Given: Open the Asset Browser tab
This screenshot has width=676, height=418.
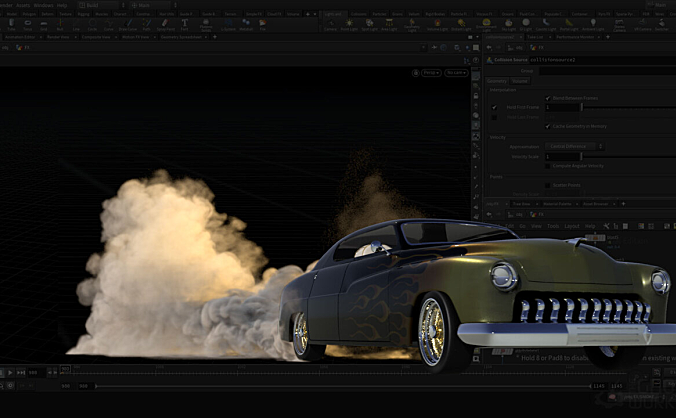Looking at the screenshot, I should [595, 204].
